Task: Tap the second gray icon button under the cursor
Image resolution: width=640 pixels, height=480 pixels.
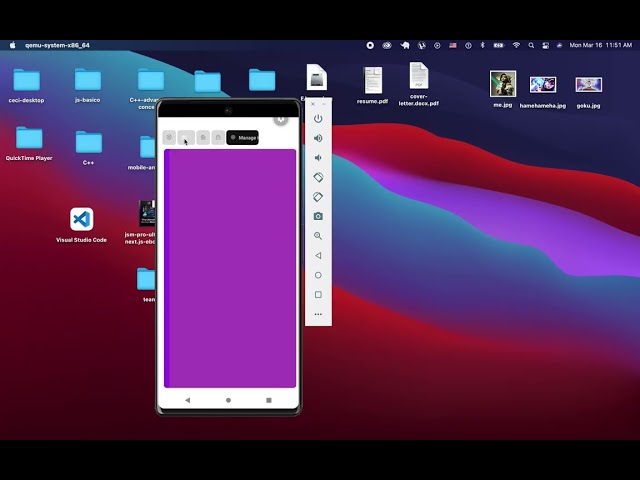Action: click(186, 138)
